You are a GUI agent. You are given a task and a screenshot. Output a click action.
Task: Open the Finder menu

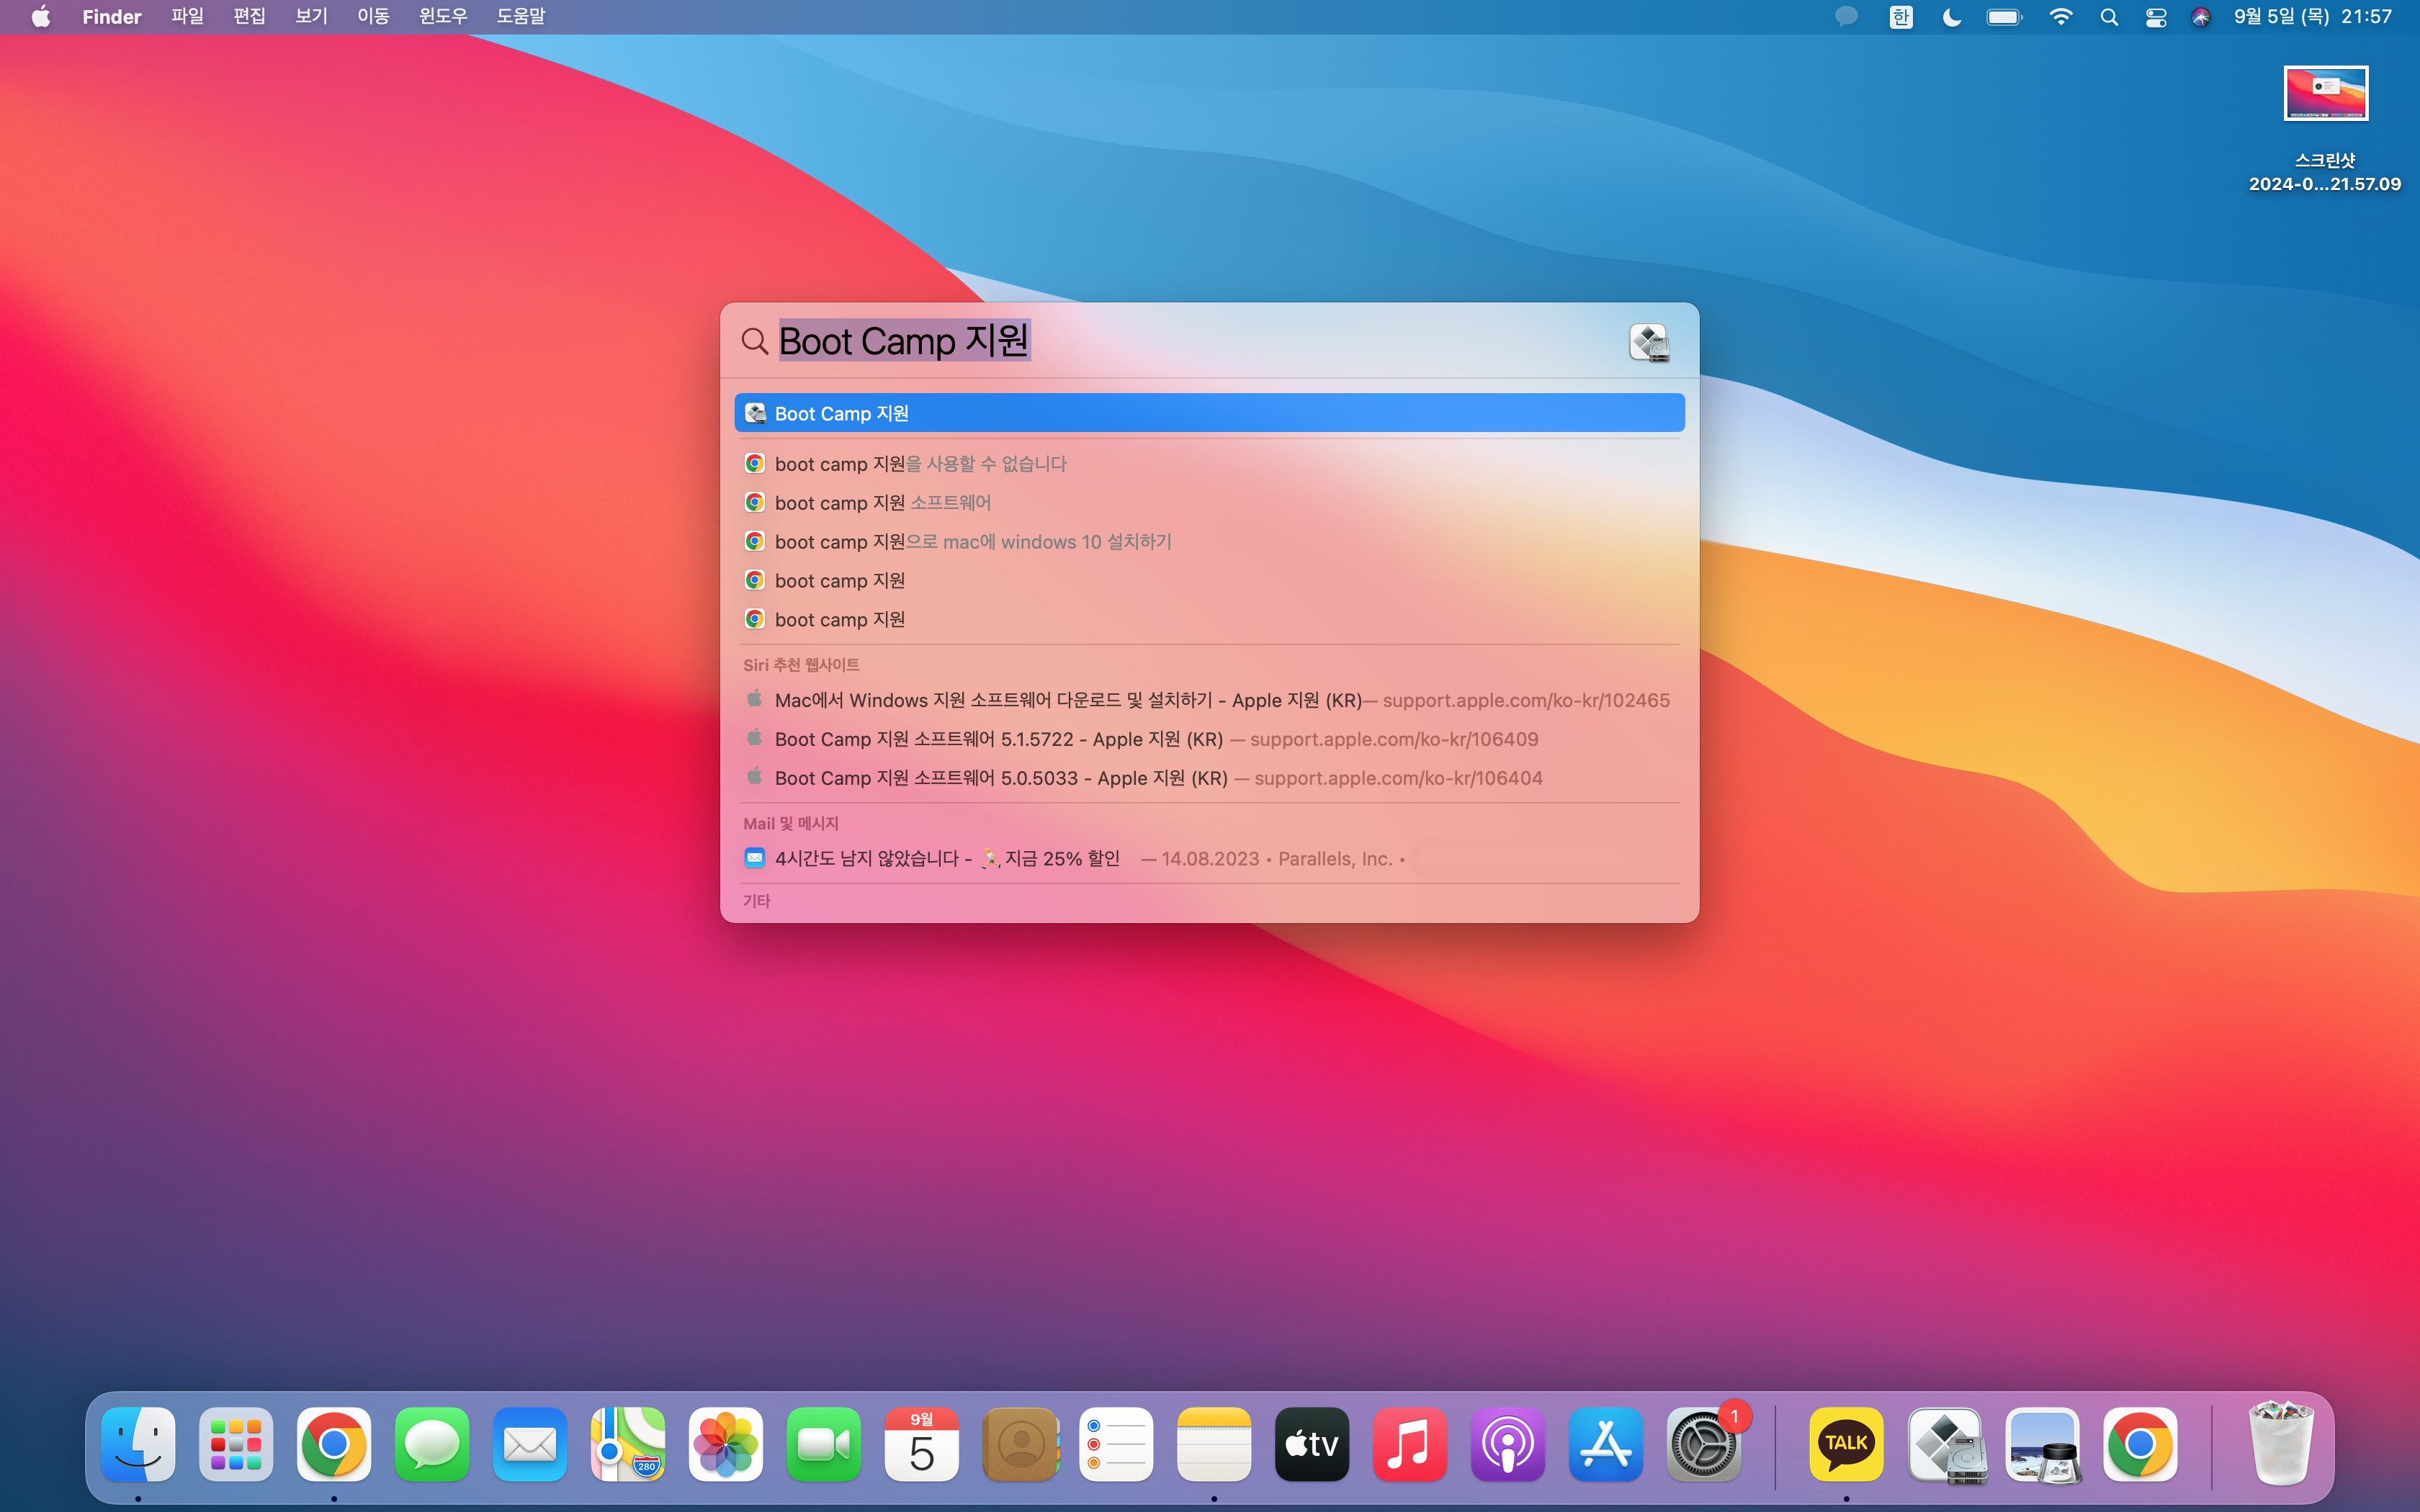111,17
